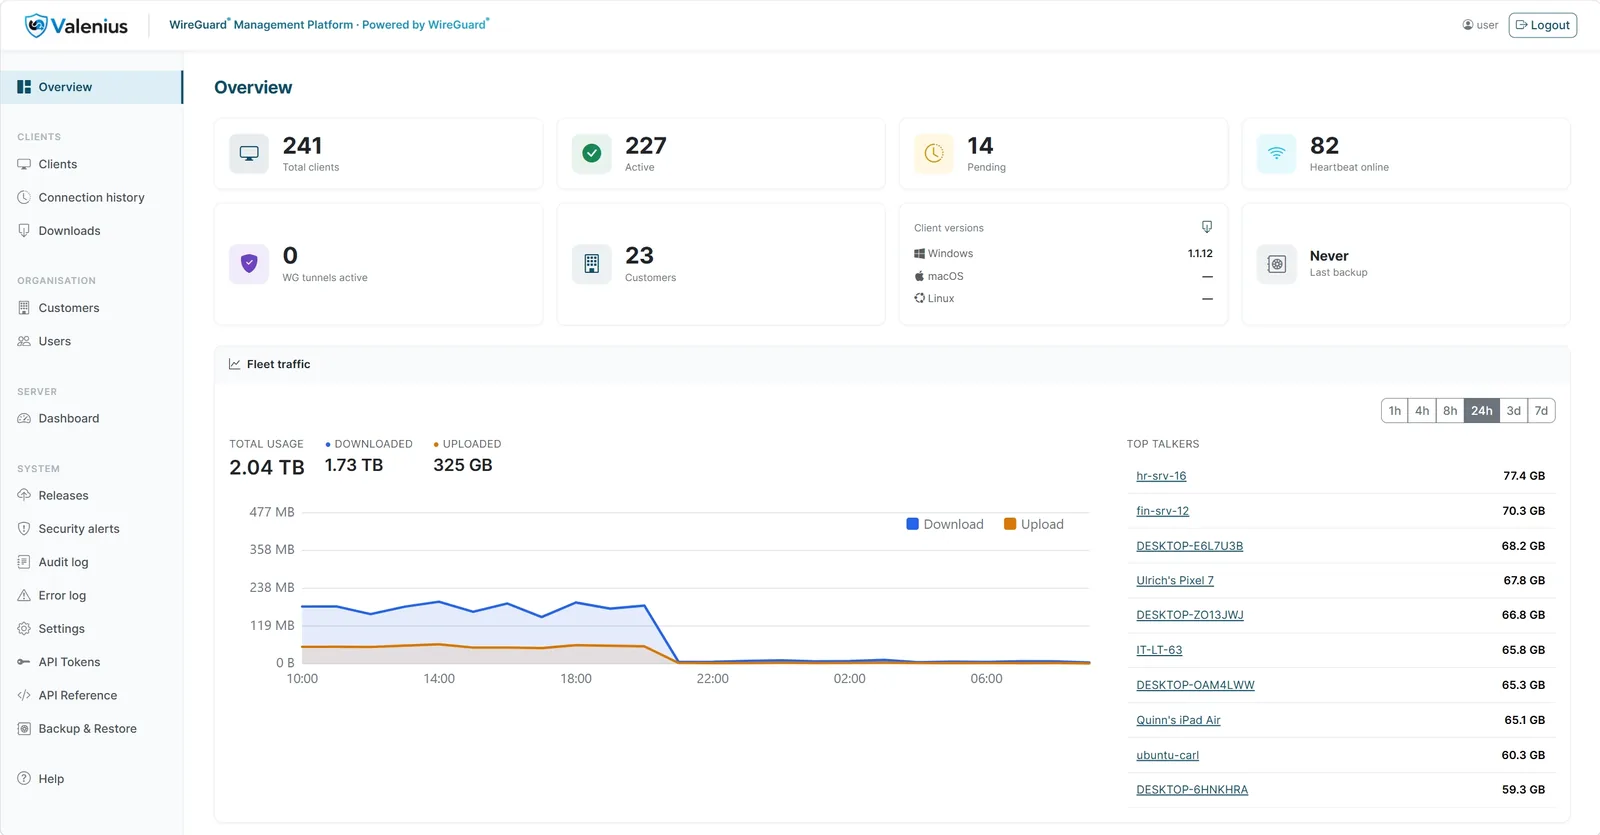Click the Users people icon in sidebar
Screen dimensions: 1600x835
24,341
